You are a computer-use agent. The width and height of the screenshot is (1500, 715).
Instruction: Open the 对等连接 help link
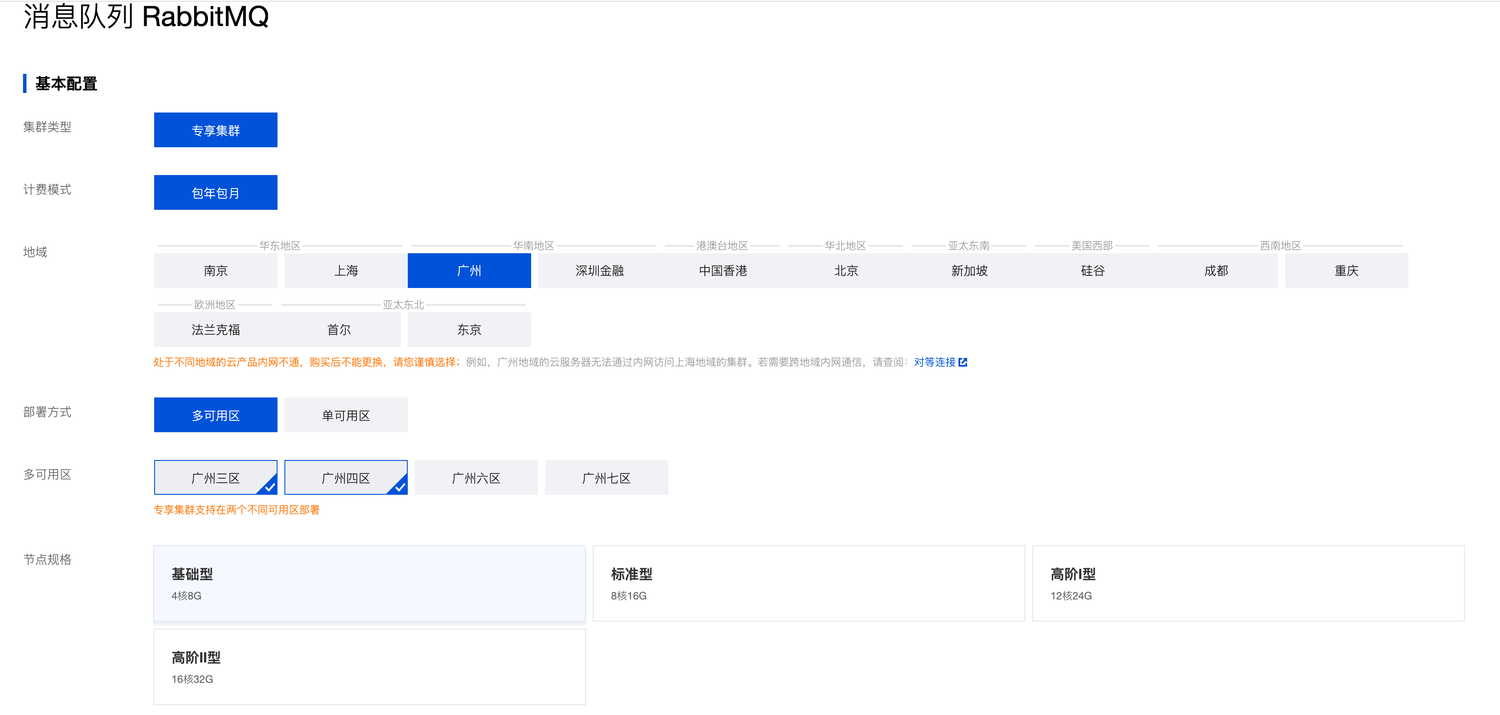[940, 362]
